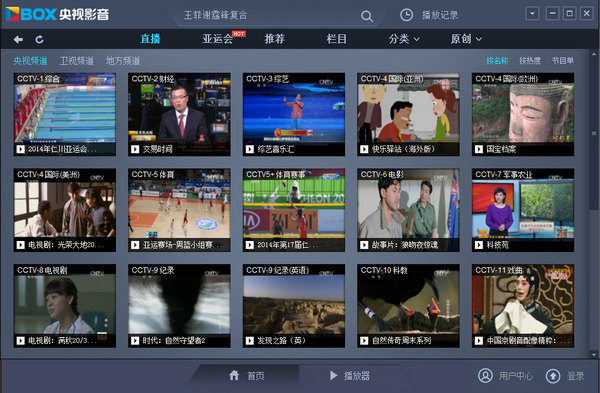Open CCTV-4国际(美洲) thumbnail
Screen dimensions: 600x393
point(65,210)
